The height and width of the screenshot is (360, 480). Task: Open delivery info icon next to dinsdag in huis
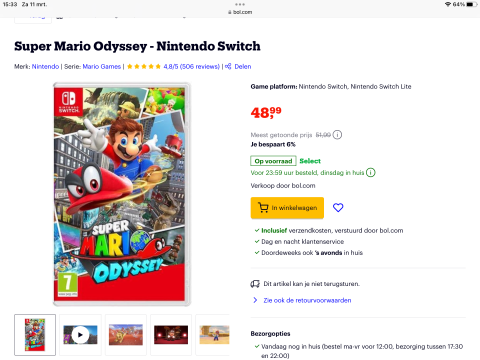tap(371, 172)
